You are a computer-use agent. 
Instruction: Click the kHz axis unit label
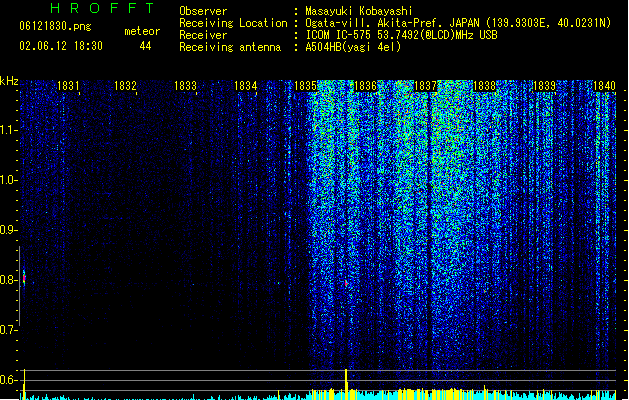pos(9,81)
